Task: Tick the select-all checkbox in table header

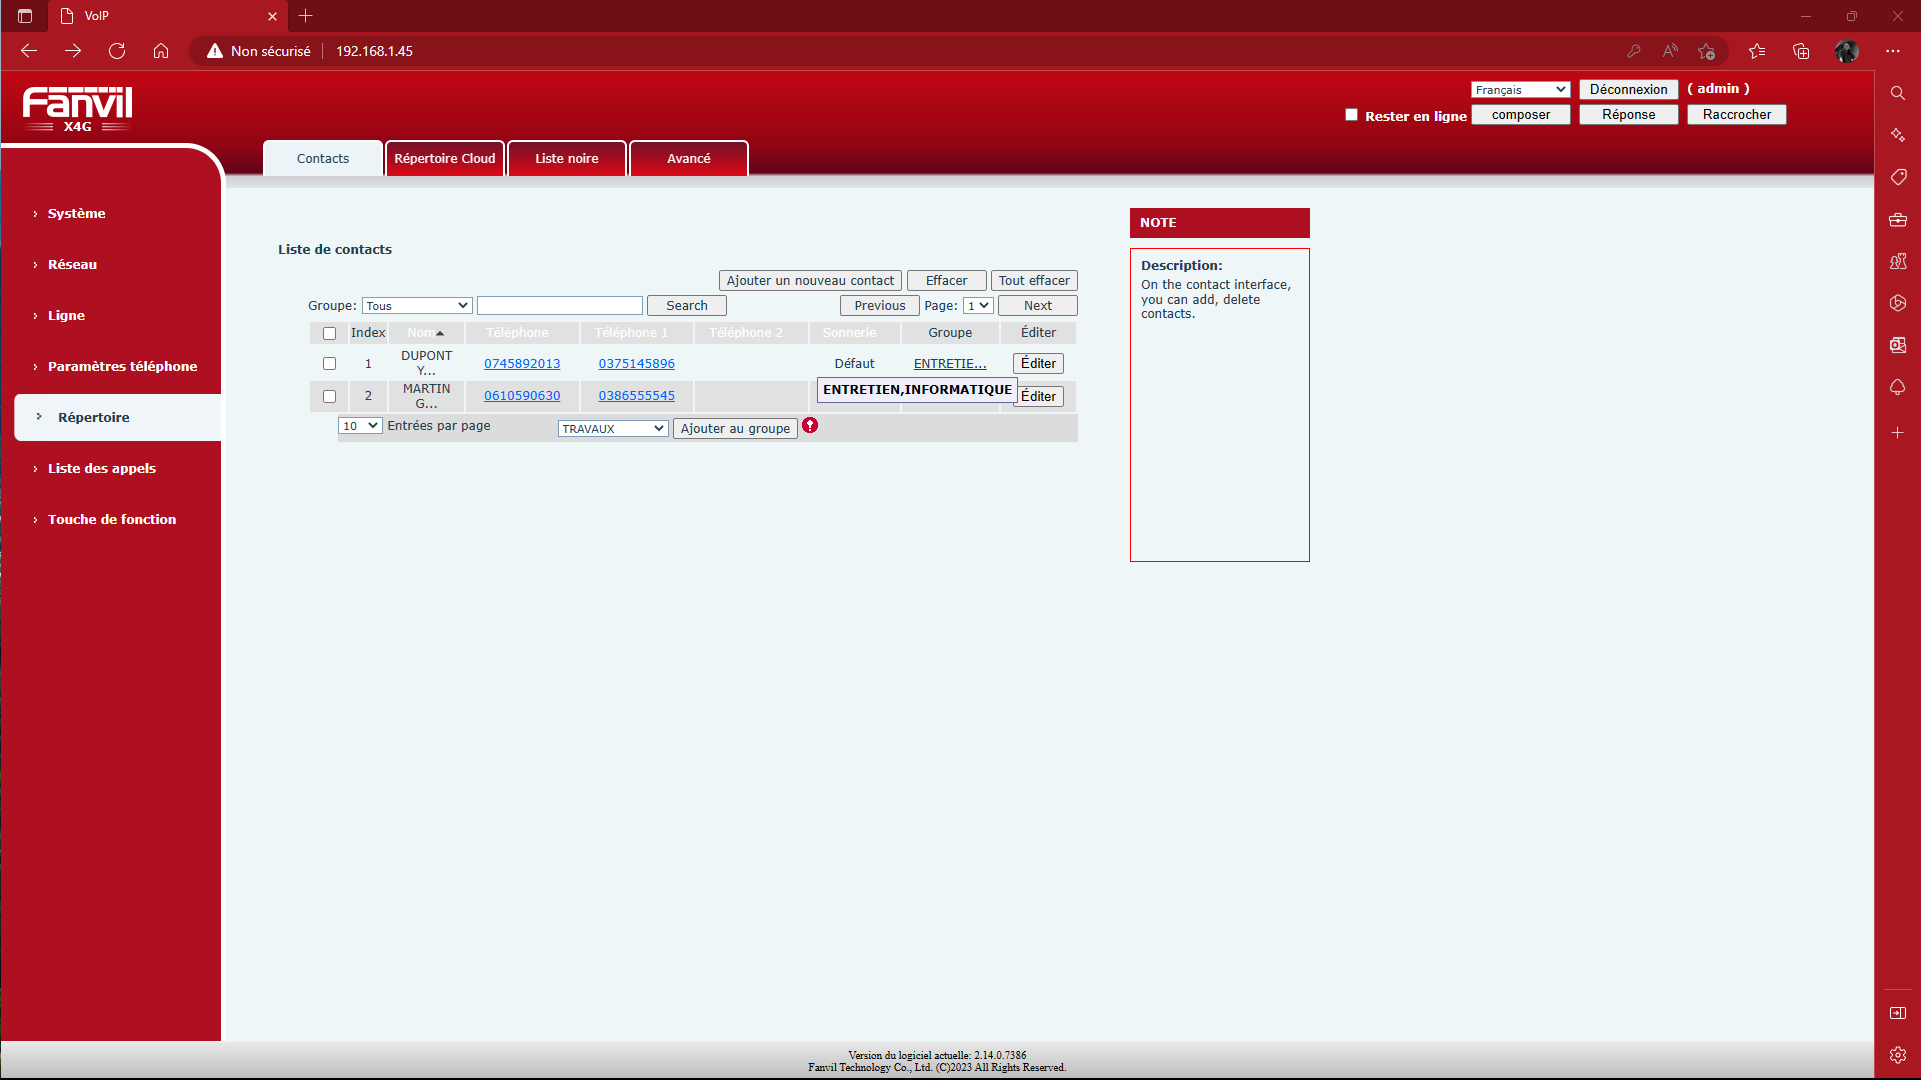Action: coord(329,333)
